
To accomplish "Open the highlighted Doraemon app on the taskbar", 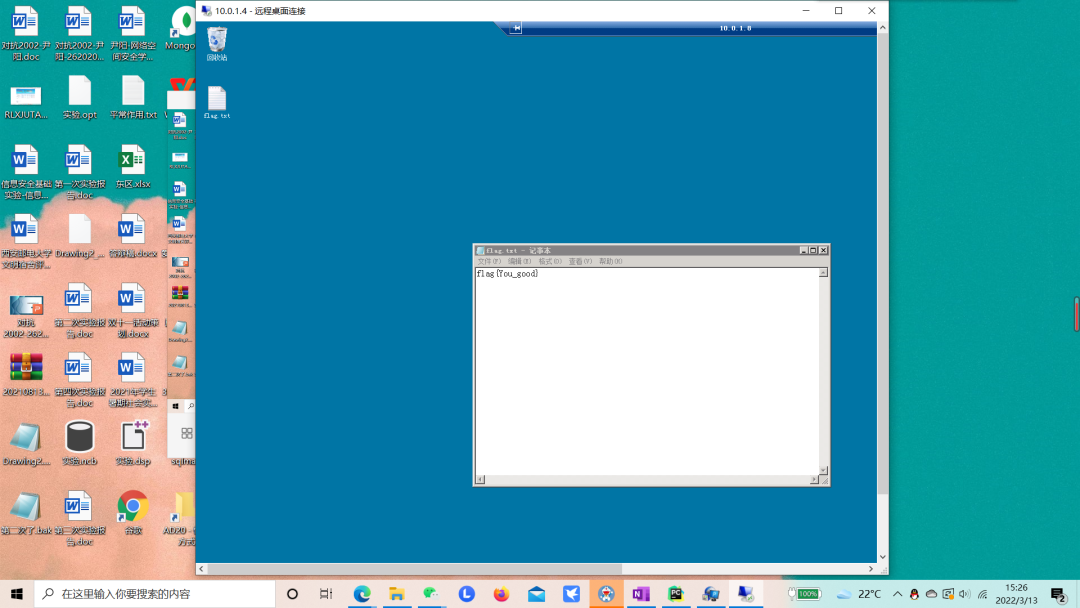I will click(x=606, y=594).
